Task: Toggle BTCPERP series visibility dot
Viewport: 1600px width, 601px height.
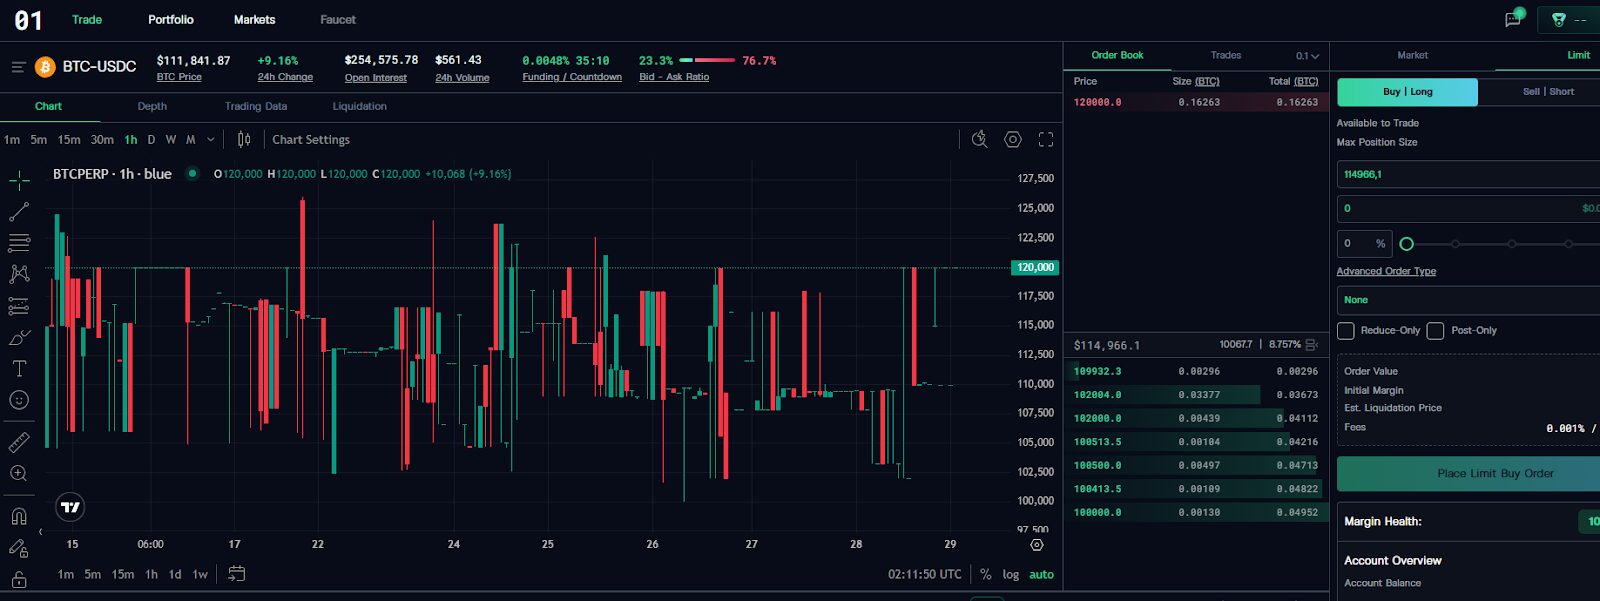Action: 192,174
